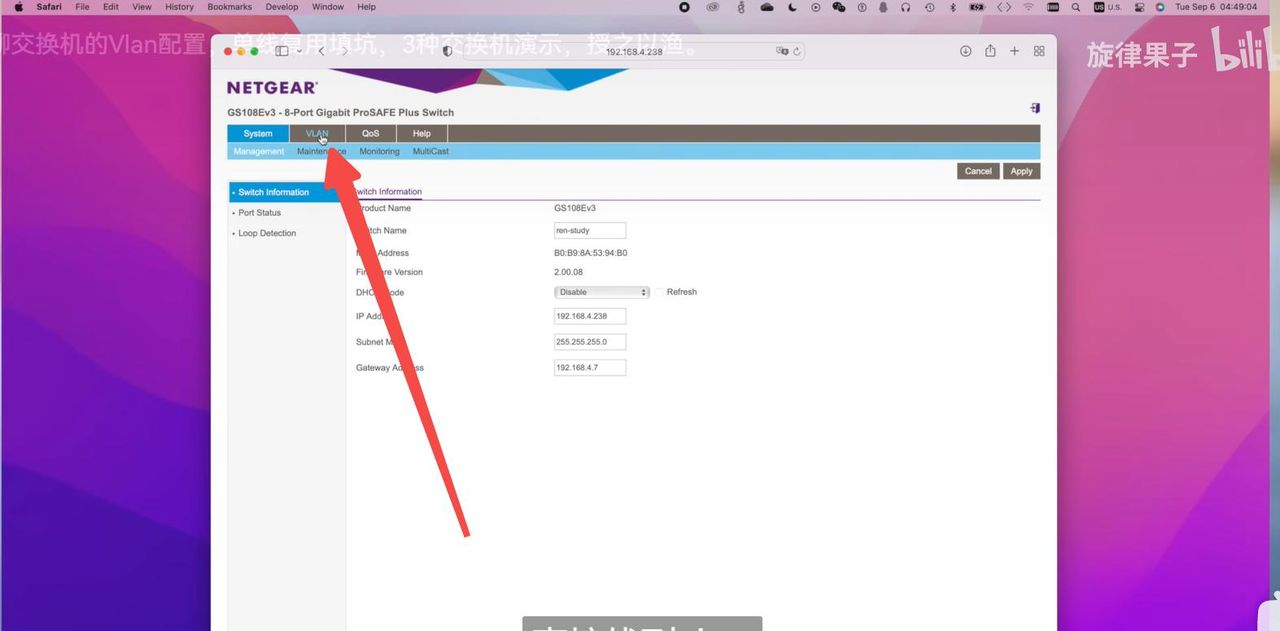Open the Management submenu
The height and width of the screenshot is (631, 1280).
click(x=259, y=151)
